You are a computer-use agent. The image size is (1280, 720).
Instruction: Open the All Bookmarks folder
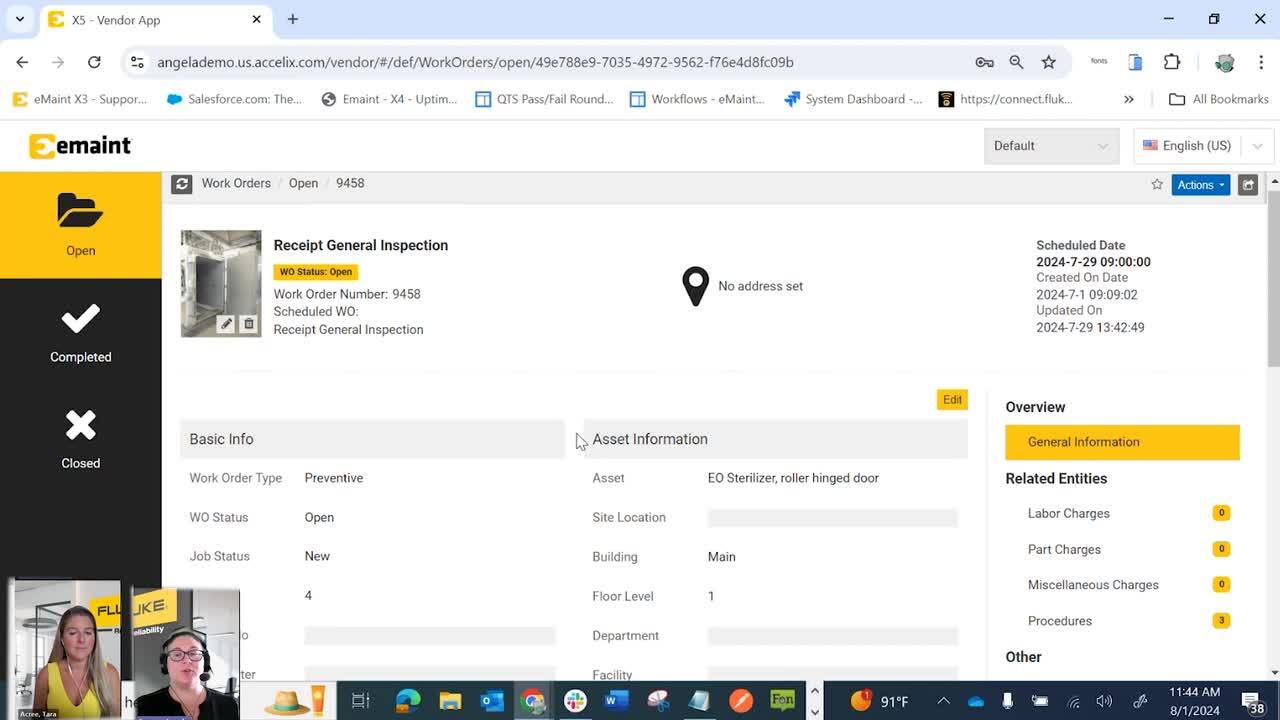[1219, 99]
